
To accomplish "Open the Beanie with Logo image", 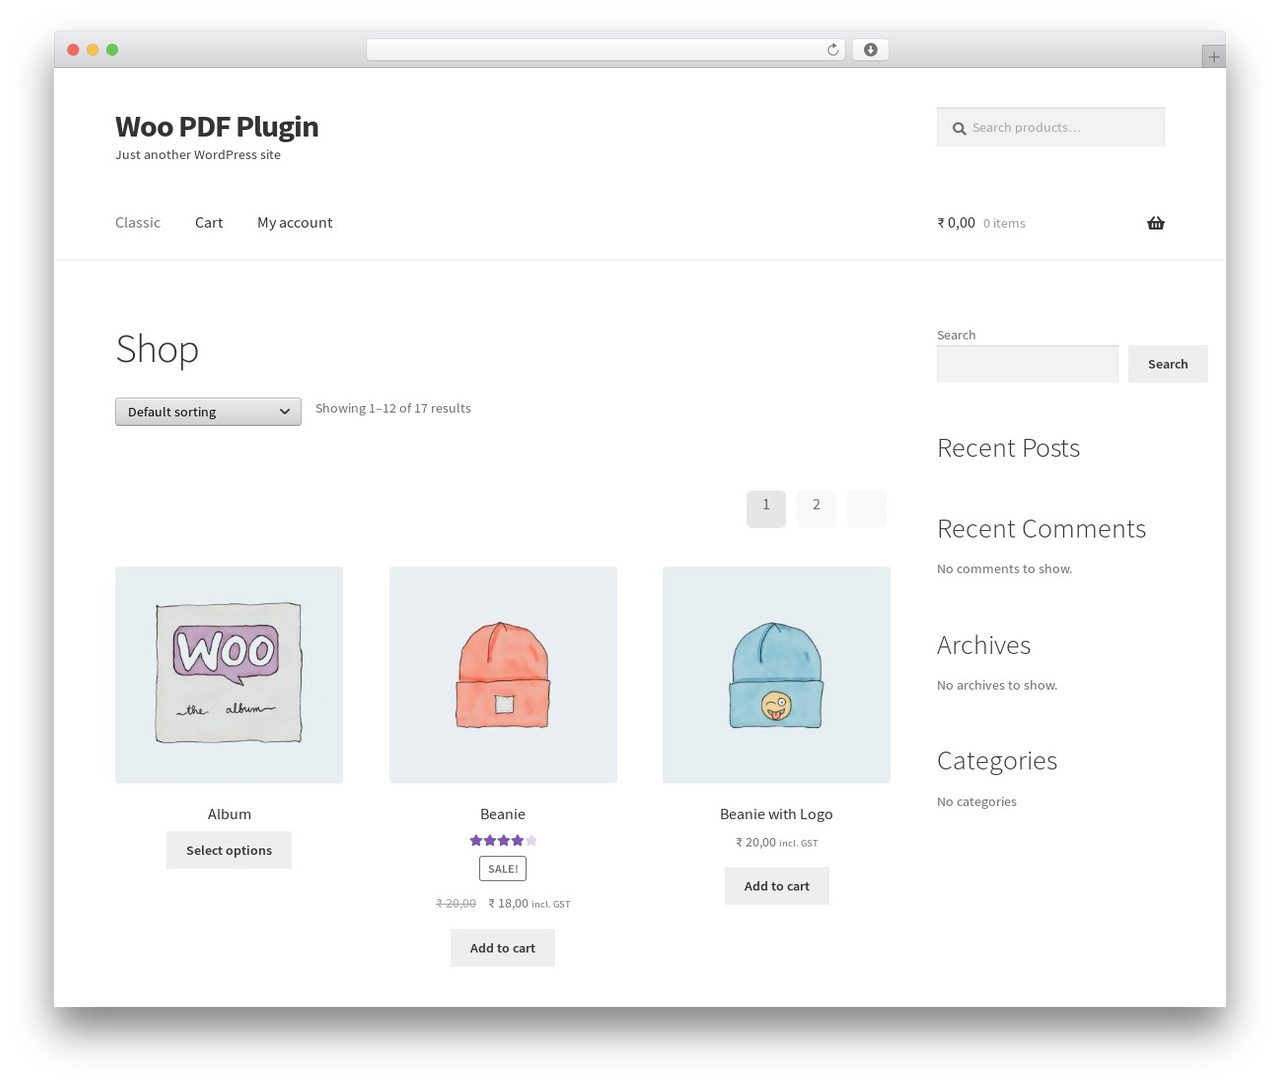I will pyautogui.click(x=776, y=675).
